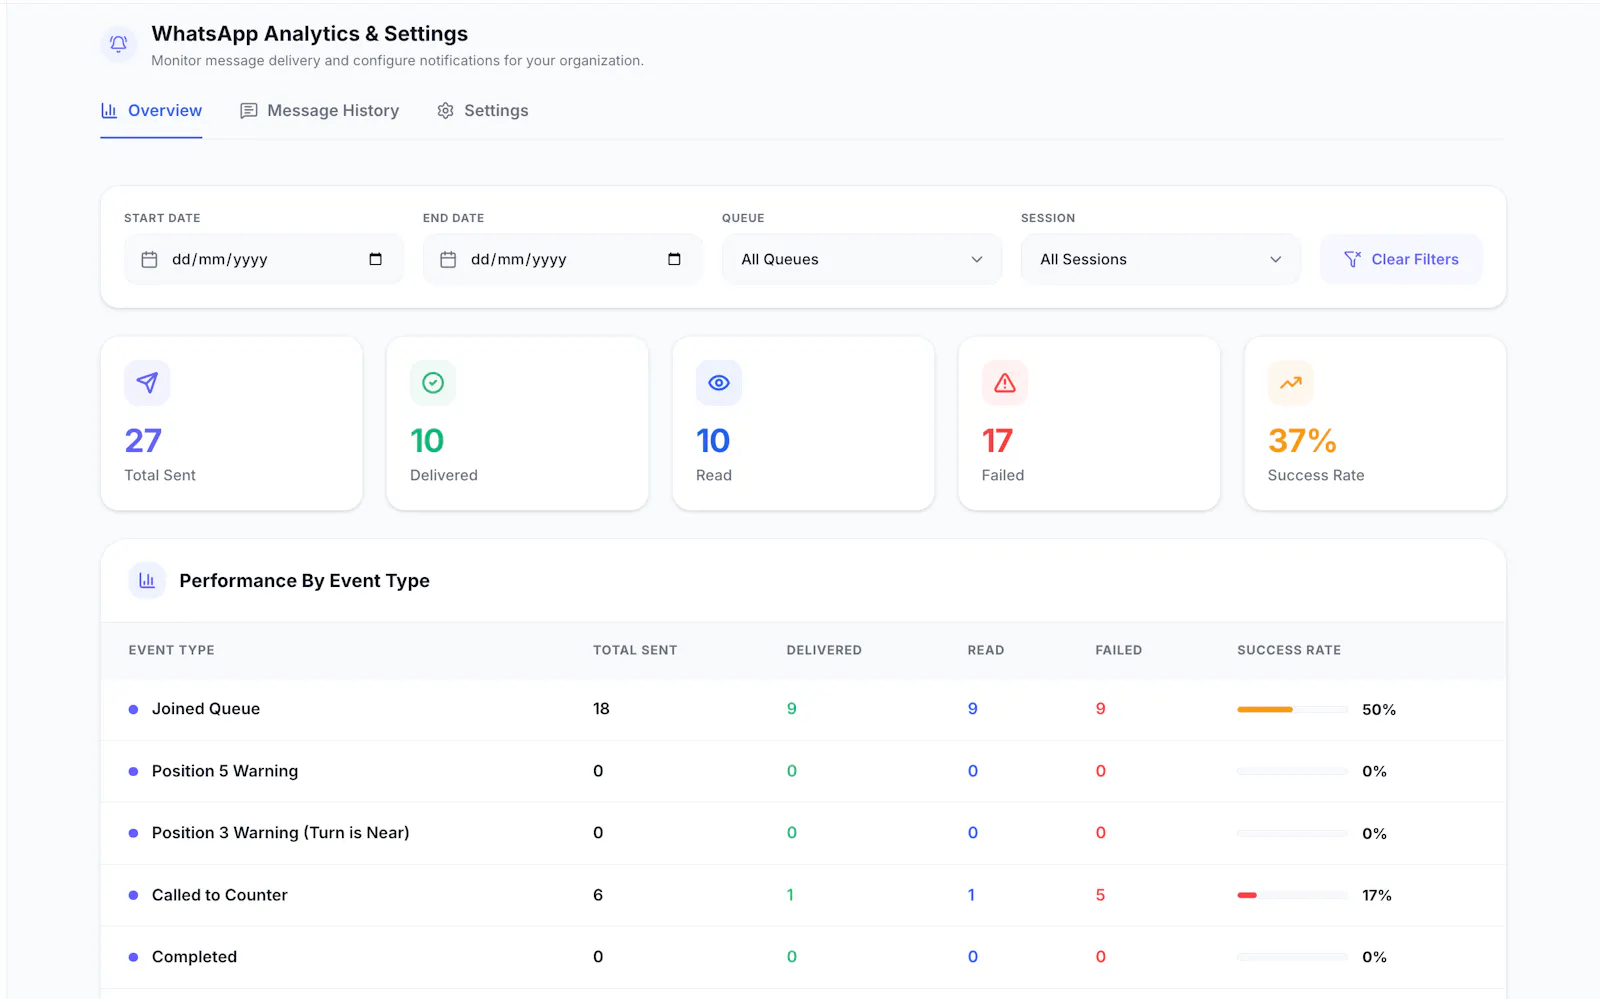
Task: Click the Total Sent column header
Action: [x=635, y=650]
